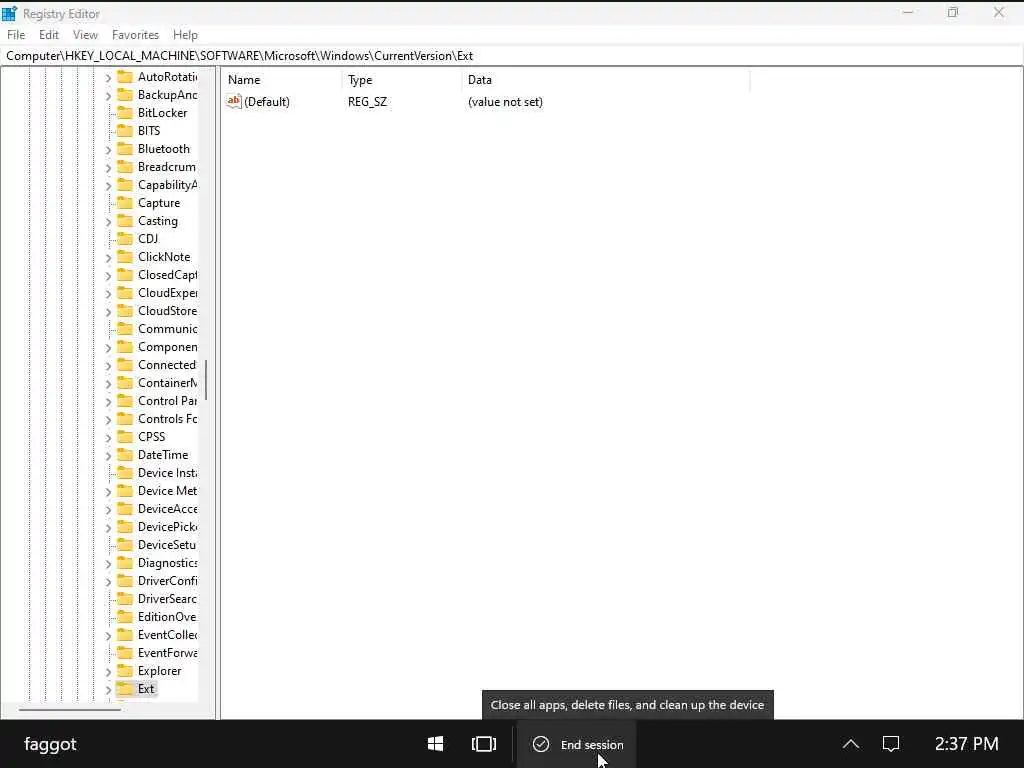The height and width of the screenshot is (768, 1024).
Task: Select the EventForwarding tree key
Action: click(x=167, y=652)
